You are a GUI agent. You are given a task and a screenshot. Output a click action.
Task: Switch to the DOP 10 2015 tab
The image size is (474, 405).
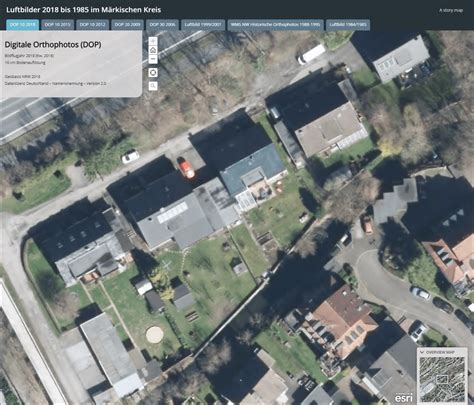[57, 25]
